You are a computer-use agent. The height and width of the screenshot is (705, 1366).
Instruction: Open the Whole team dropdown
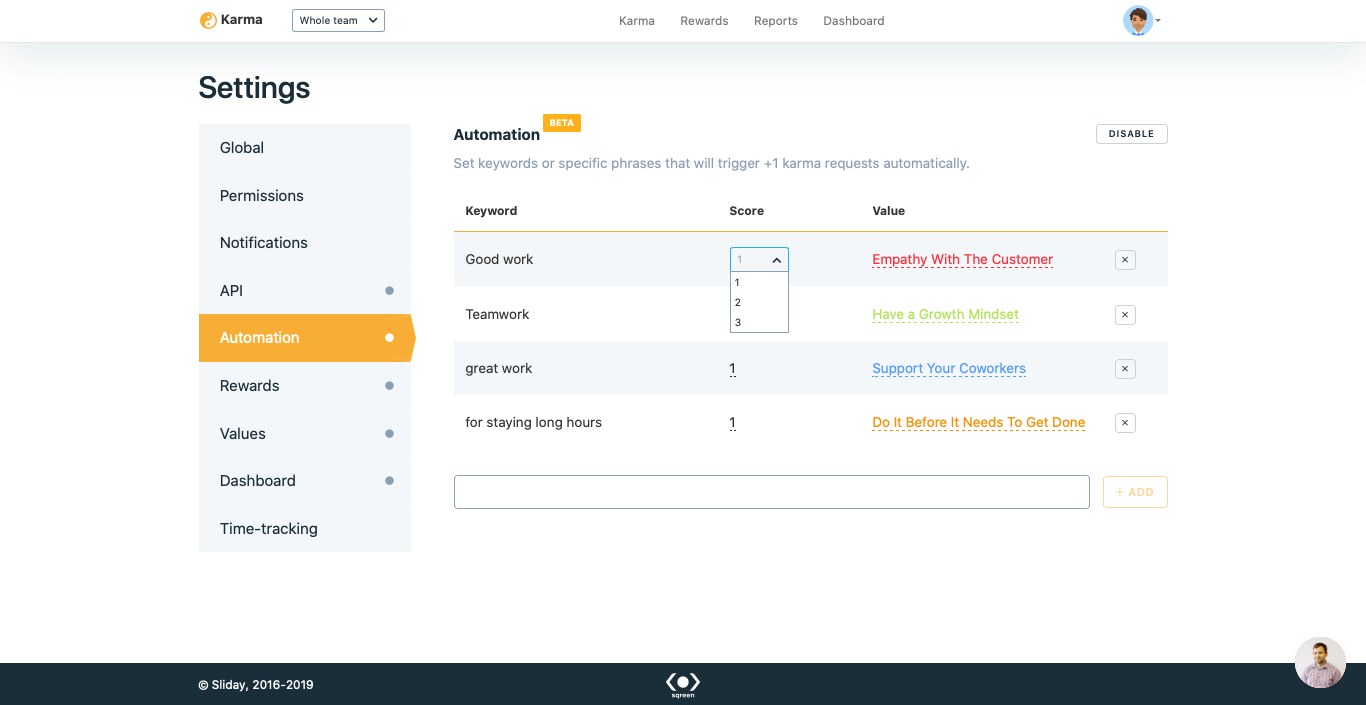point(338,20)
